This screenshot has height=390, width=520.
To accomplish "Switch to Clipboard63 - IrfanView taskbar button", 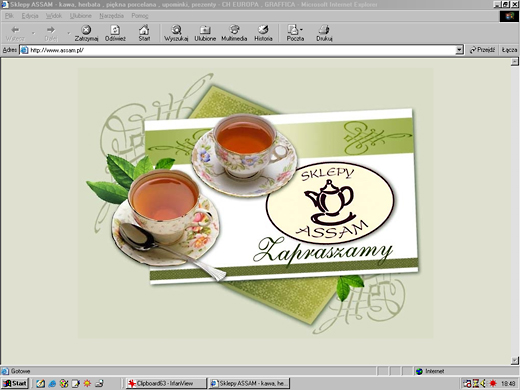I will tap(166, 383).
